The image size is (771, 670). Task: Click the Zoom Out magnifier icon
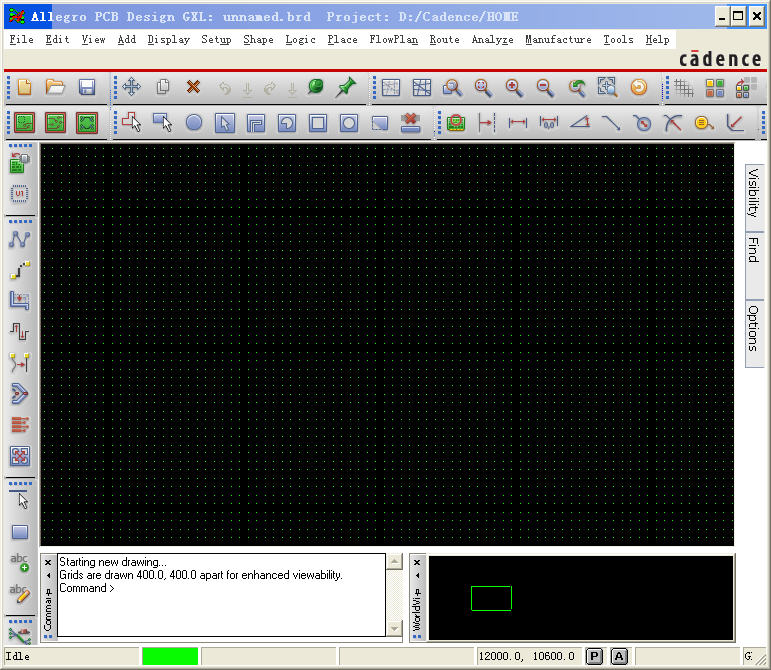[x=545, y=87]
